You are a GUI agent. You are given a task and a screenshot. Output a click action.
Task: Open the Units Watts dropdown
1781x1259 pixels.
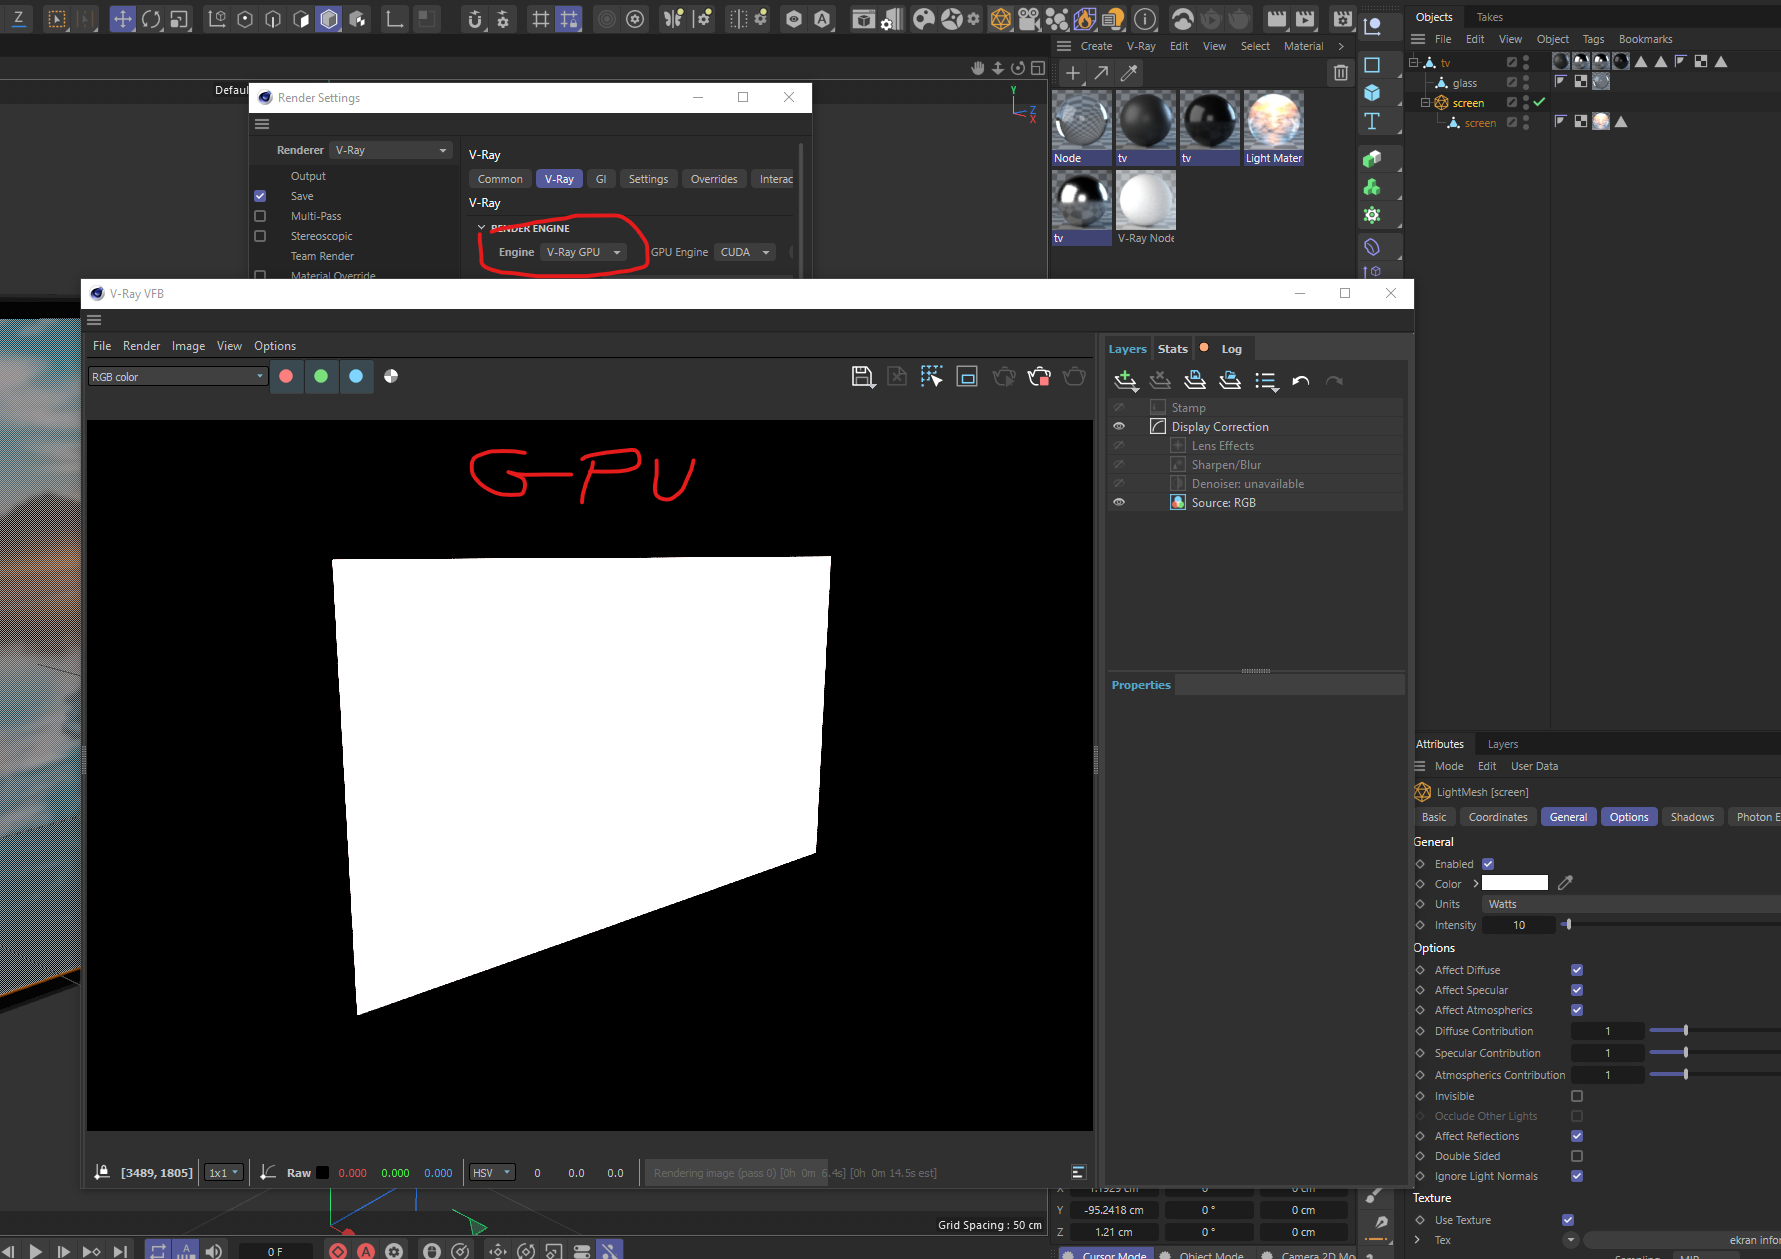1630,904
